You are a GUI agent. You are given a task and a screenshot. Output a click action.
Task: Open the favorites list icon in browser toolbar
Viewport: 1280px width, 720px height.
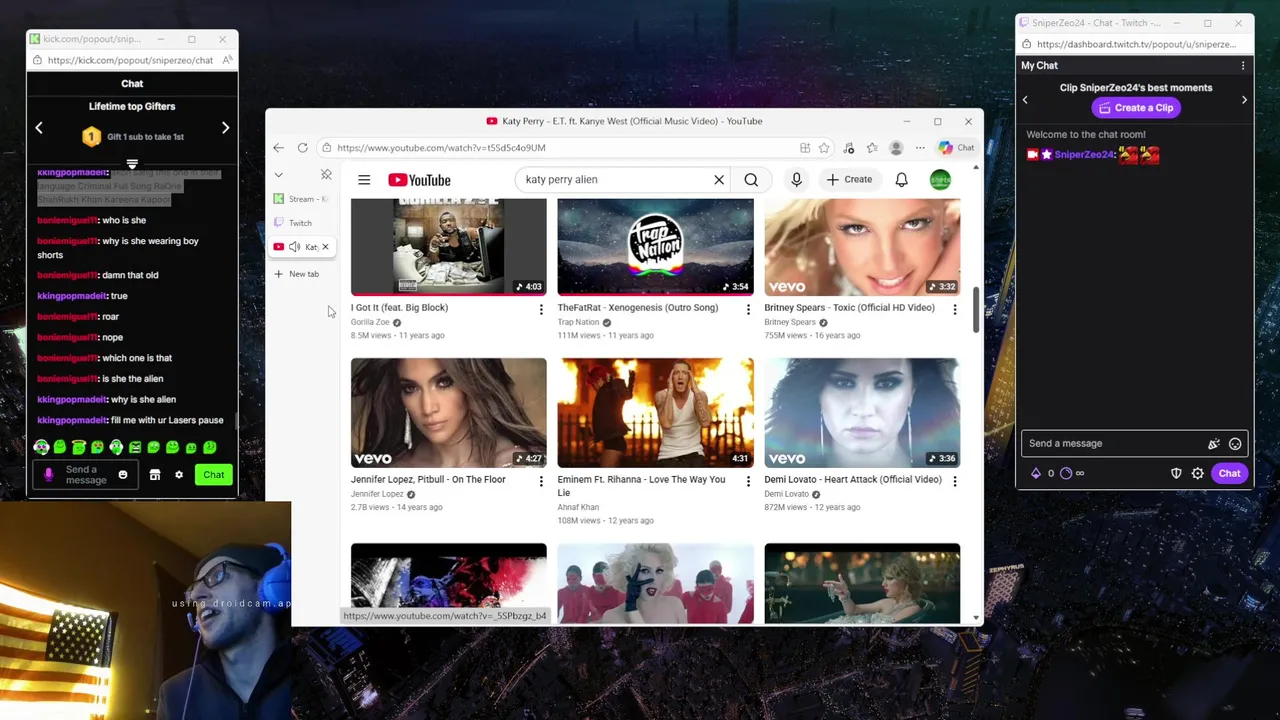coord(872,148)
